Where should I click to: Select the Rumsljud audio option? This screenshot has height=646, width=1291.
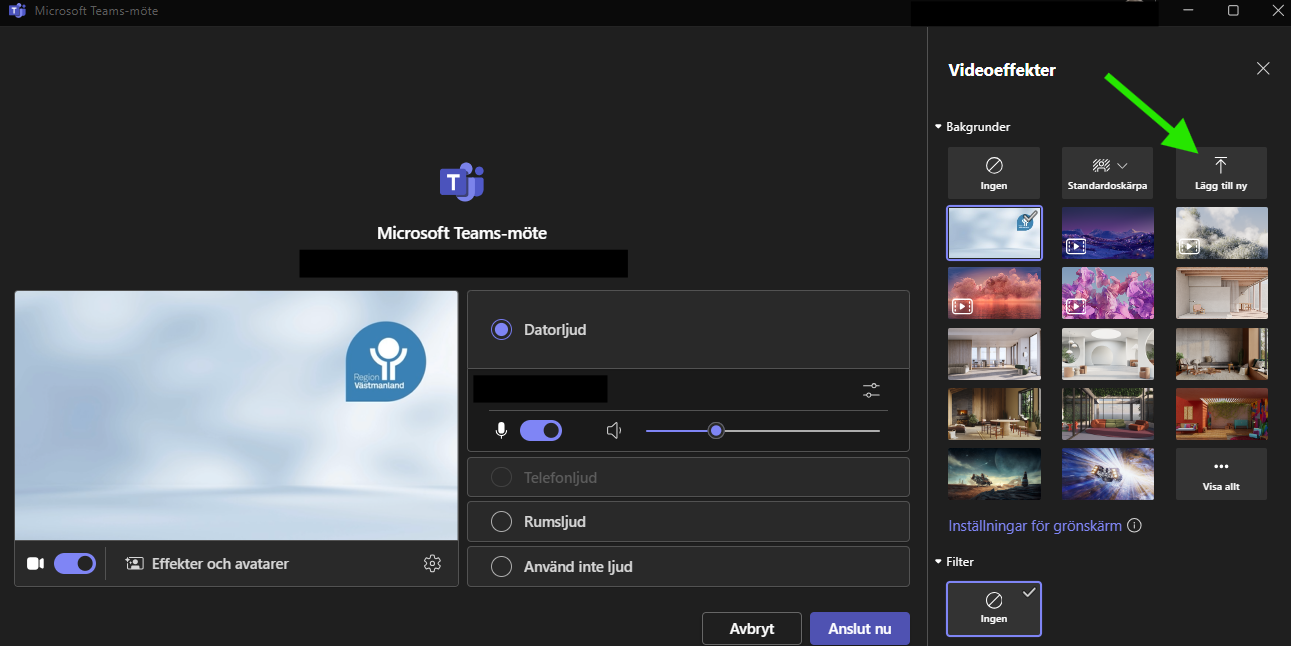click(x=501, y=522)
